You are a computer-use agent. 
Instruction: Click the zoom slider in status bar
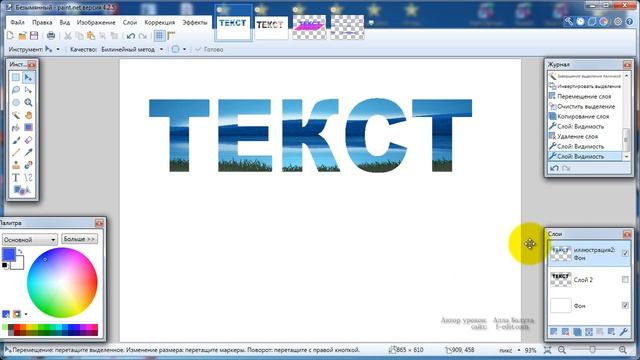tap(592, 350)
